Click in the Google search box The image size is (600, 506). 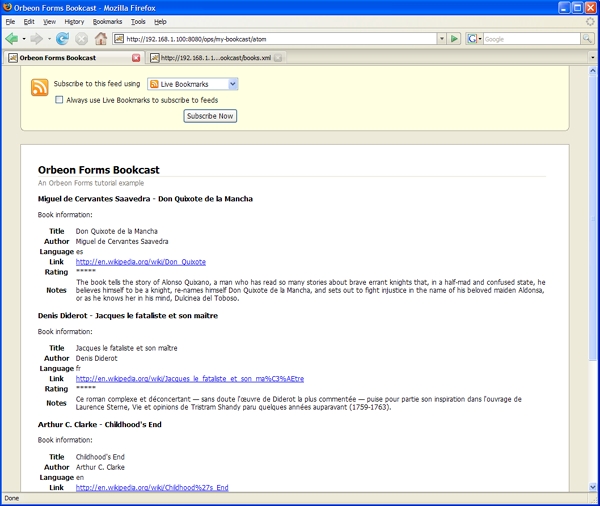tap(520, 39)
